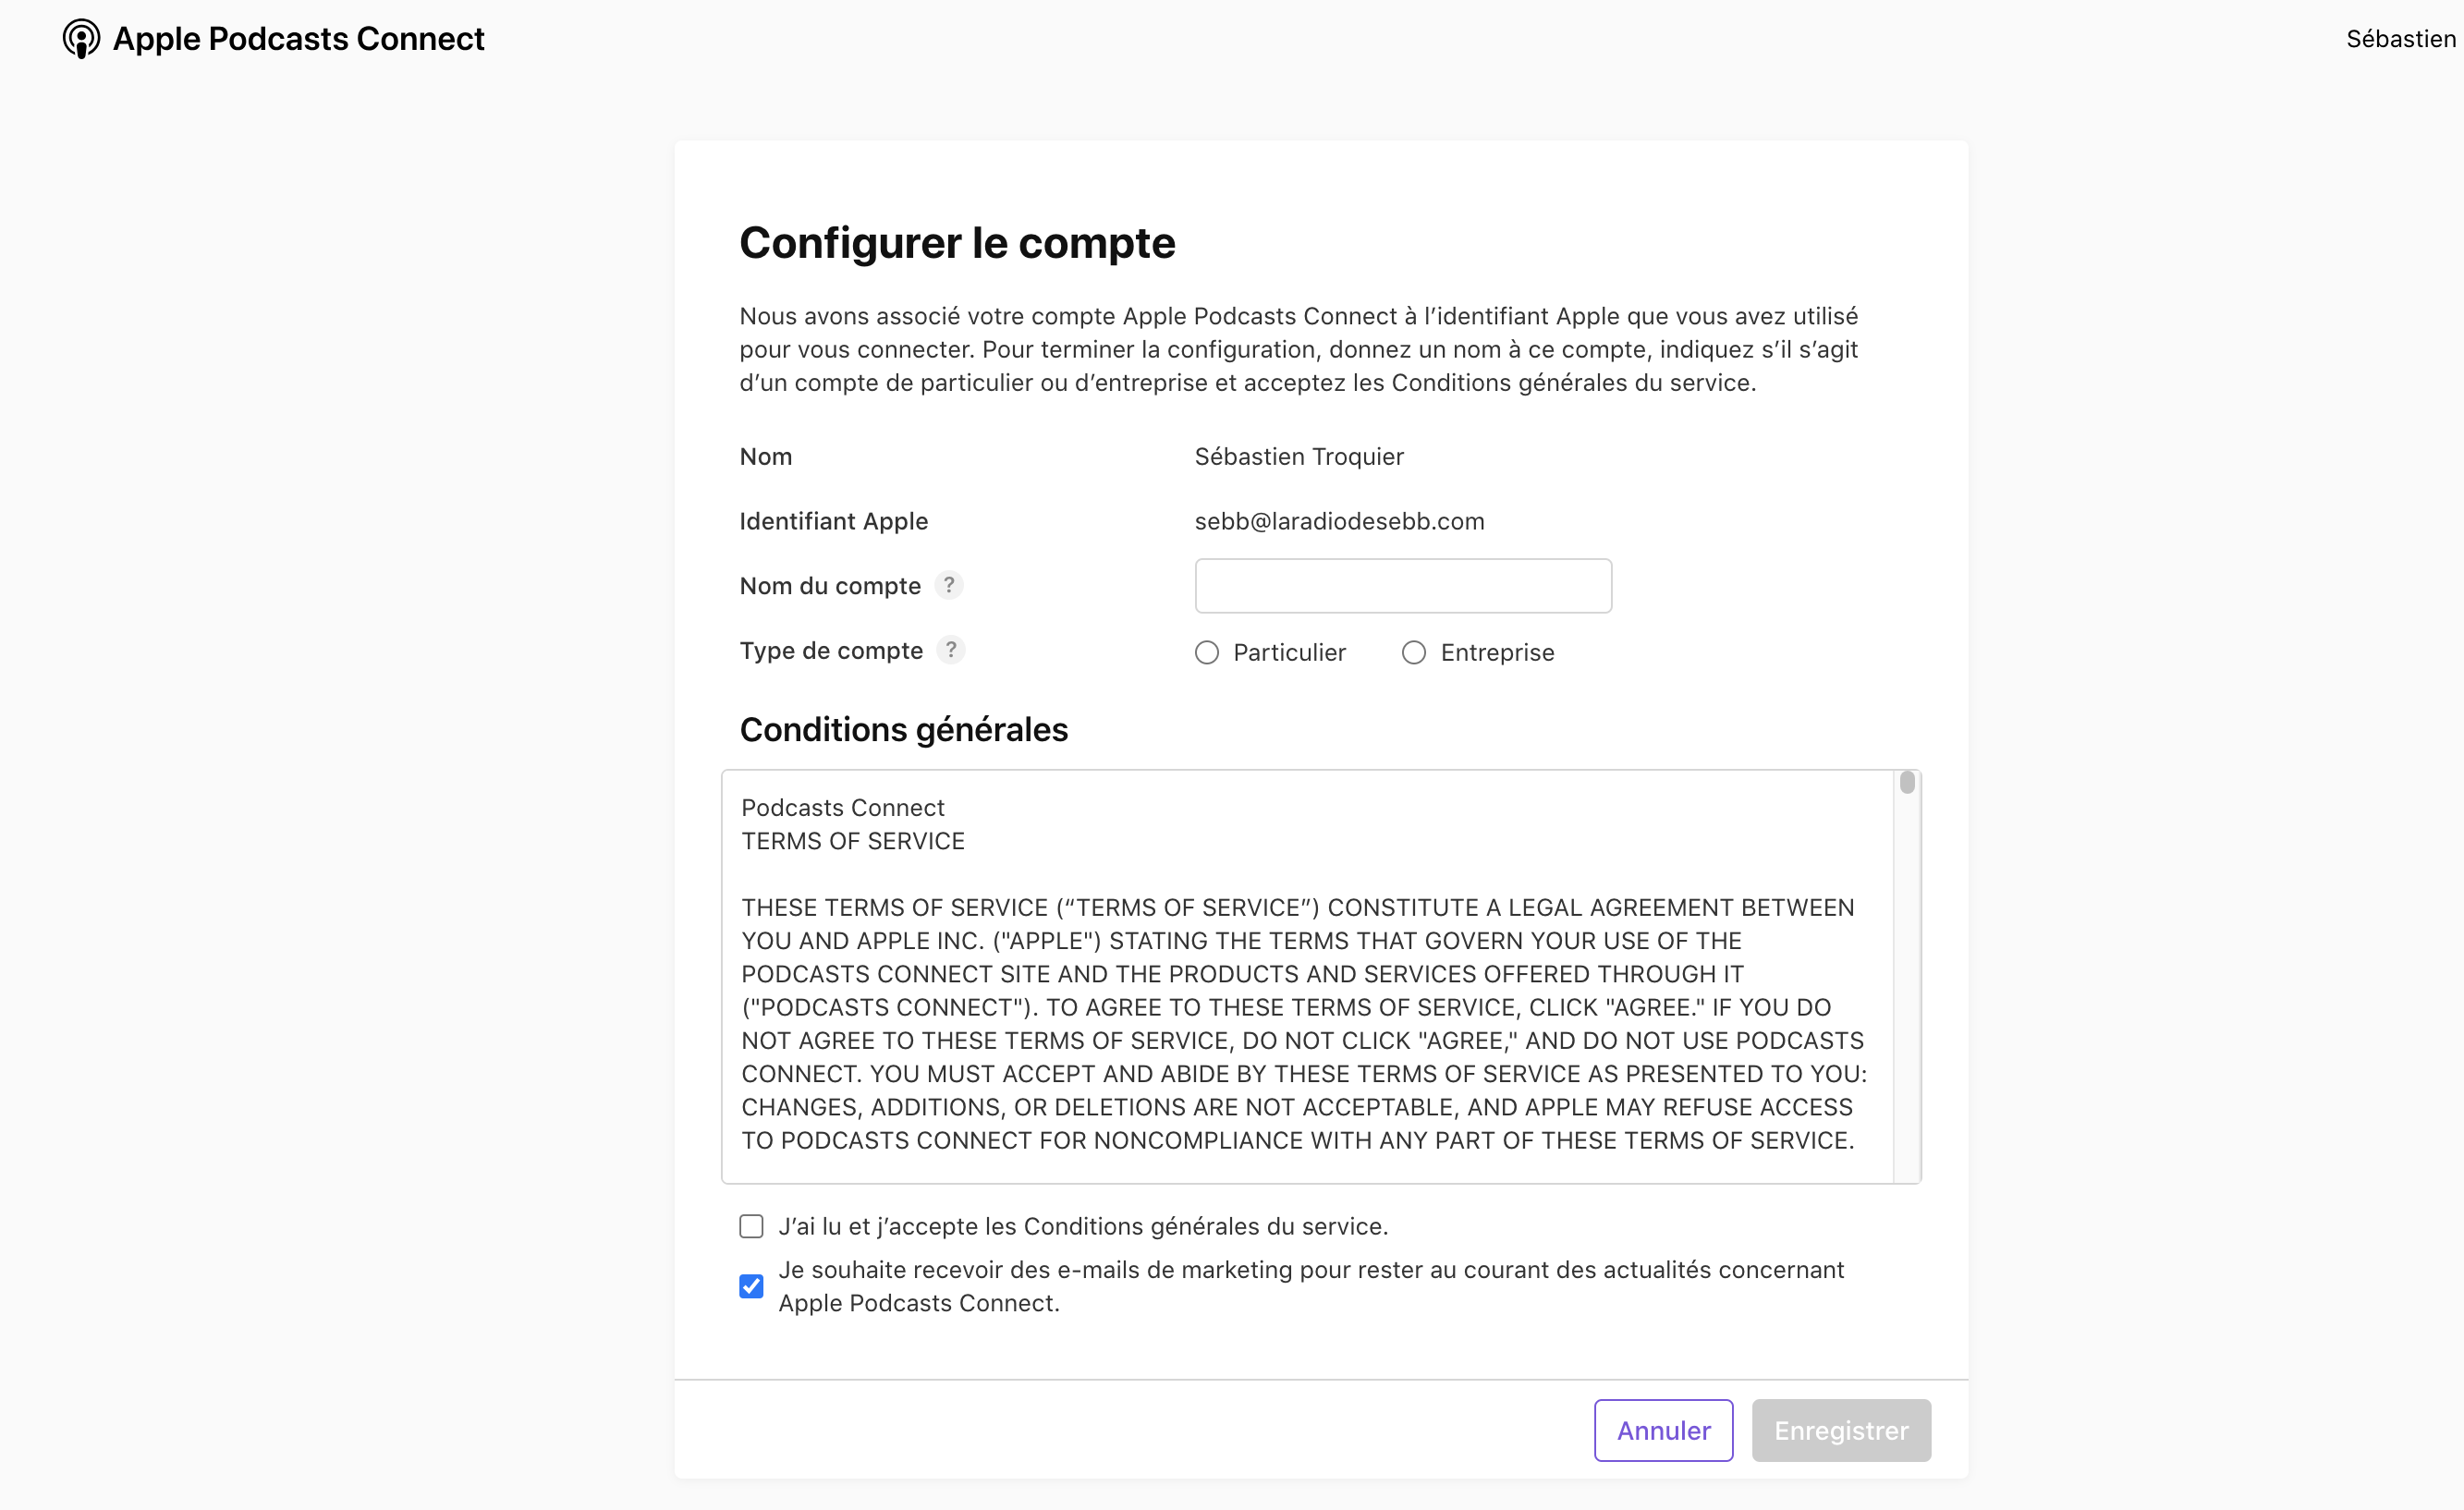2464x1510 pixels.
Task: Click the Conditions générales heading
Action: (x=903, y=730)
